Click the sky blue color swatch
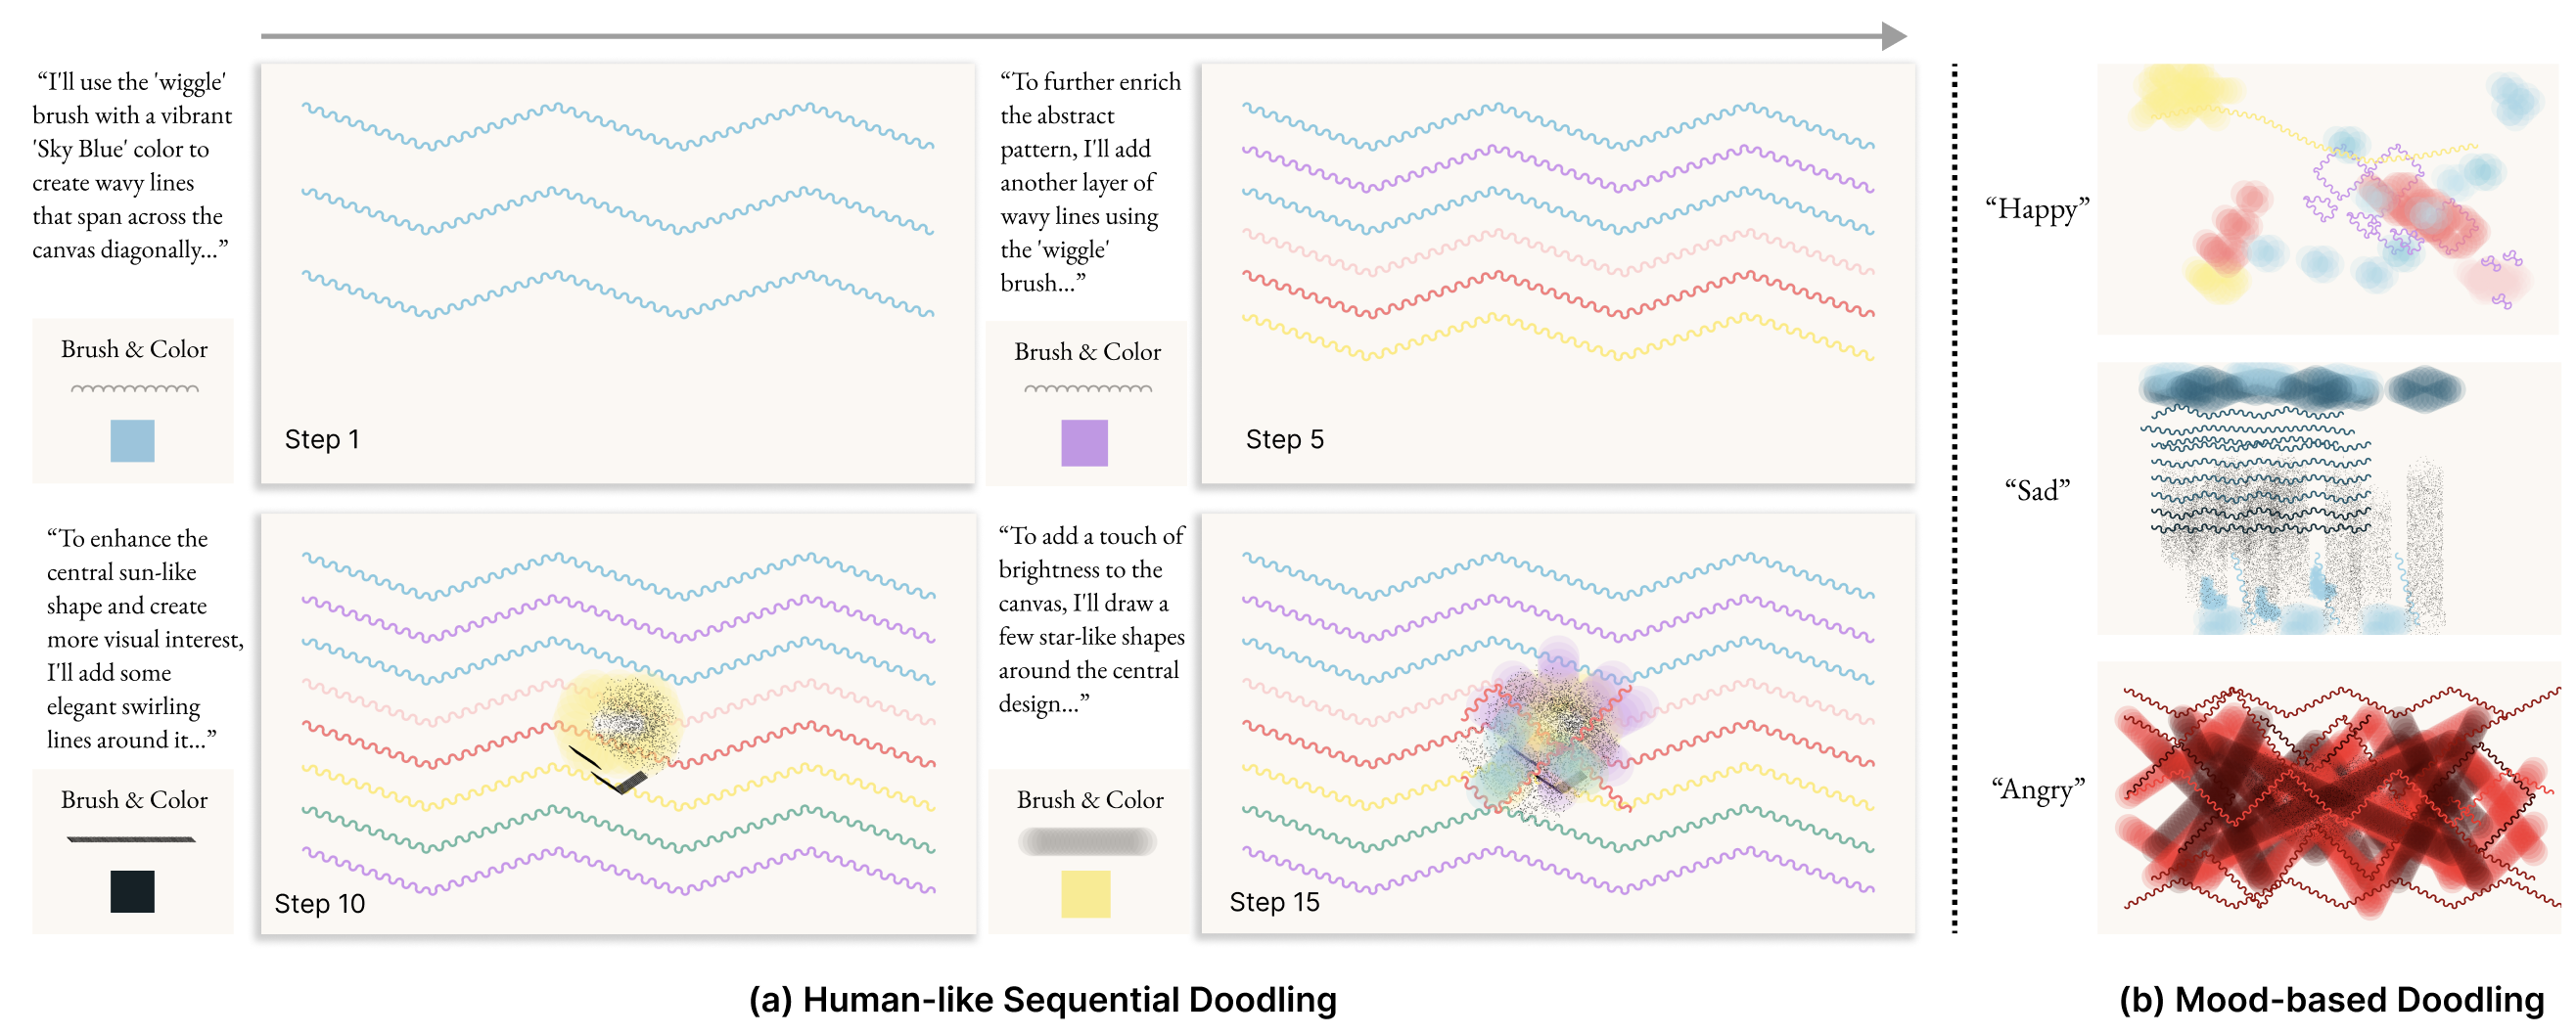 point(132,440)
